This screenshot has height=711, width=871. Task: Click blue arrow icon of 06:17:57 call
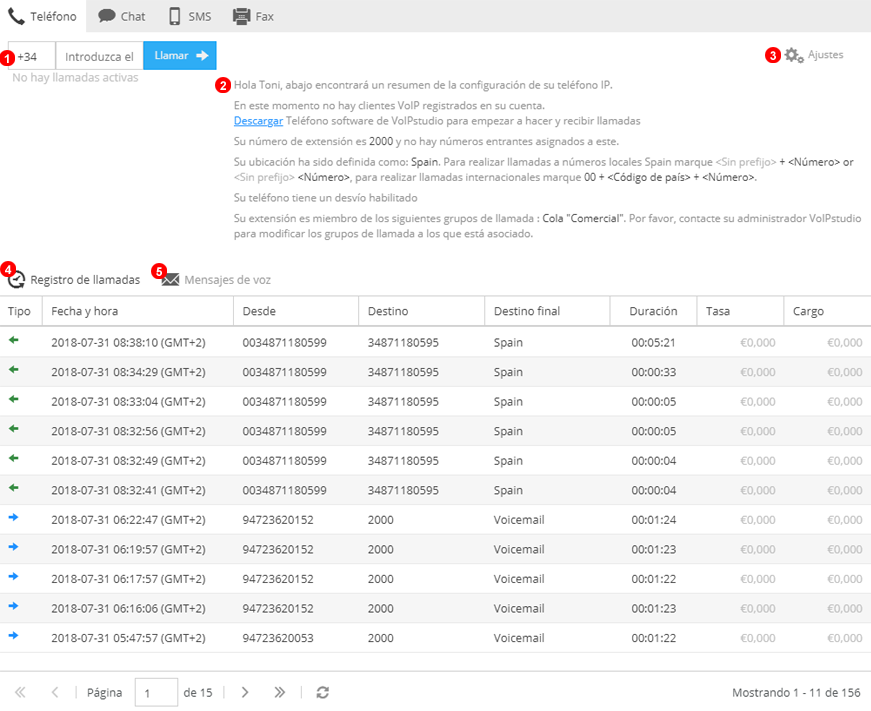point(14,576)
